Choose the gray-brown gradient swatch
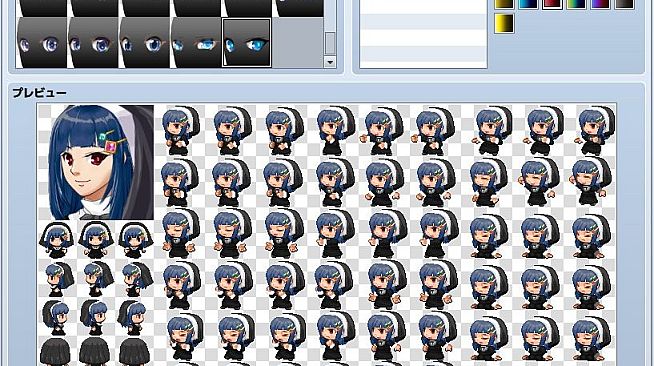The width and height of the screenshot is (654, 366). pos(624,4)
